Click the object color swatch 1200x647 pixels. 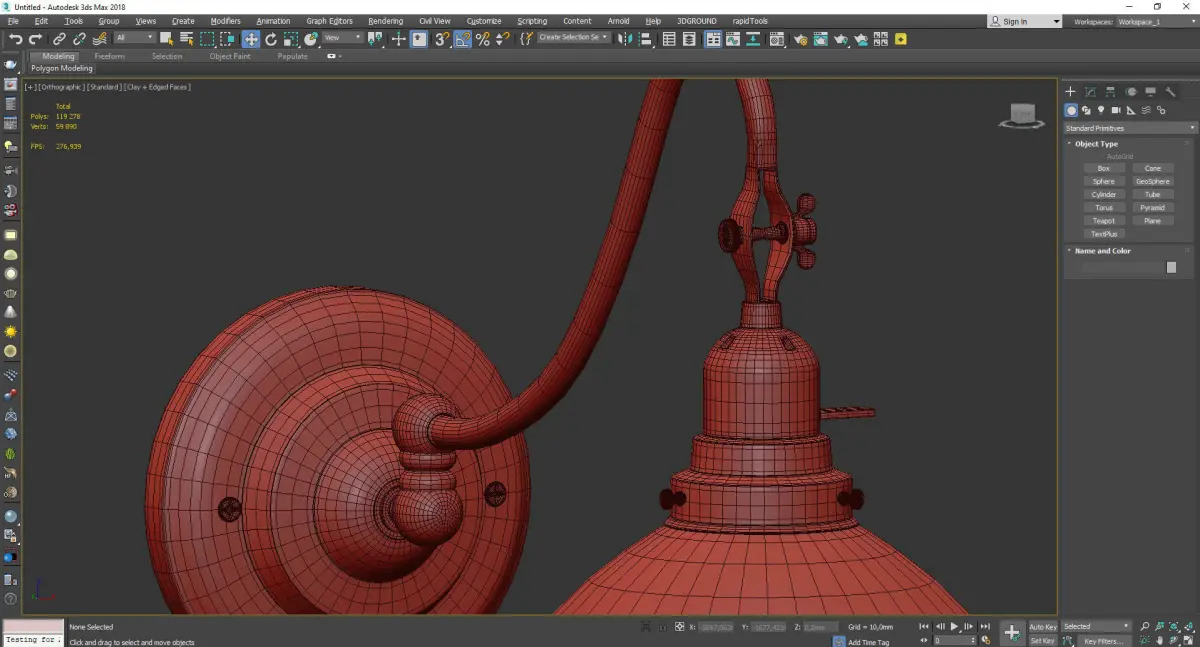point(1171,268)
